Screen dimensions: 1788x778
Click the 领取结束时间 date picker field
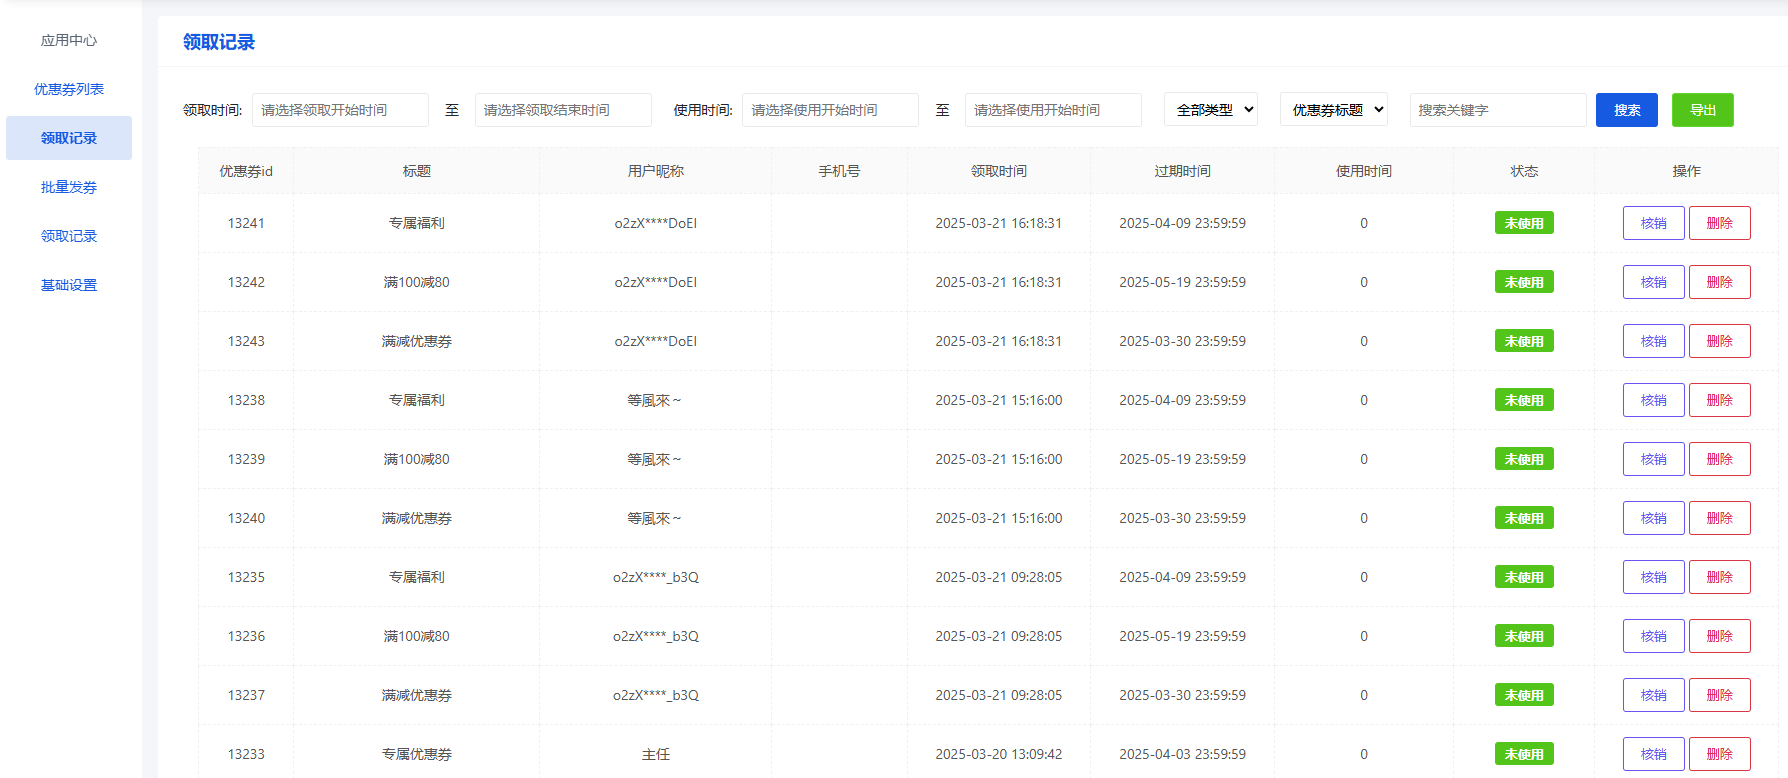(x=562, y=110)
